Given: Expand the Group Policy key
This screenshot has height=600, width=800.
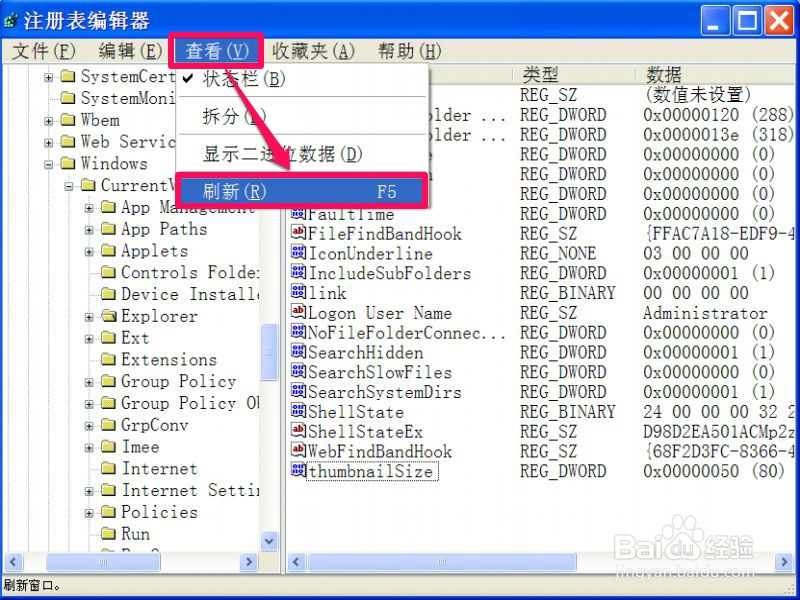Looking at the screenshot, I should point(88,381).
